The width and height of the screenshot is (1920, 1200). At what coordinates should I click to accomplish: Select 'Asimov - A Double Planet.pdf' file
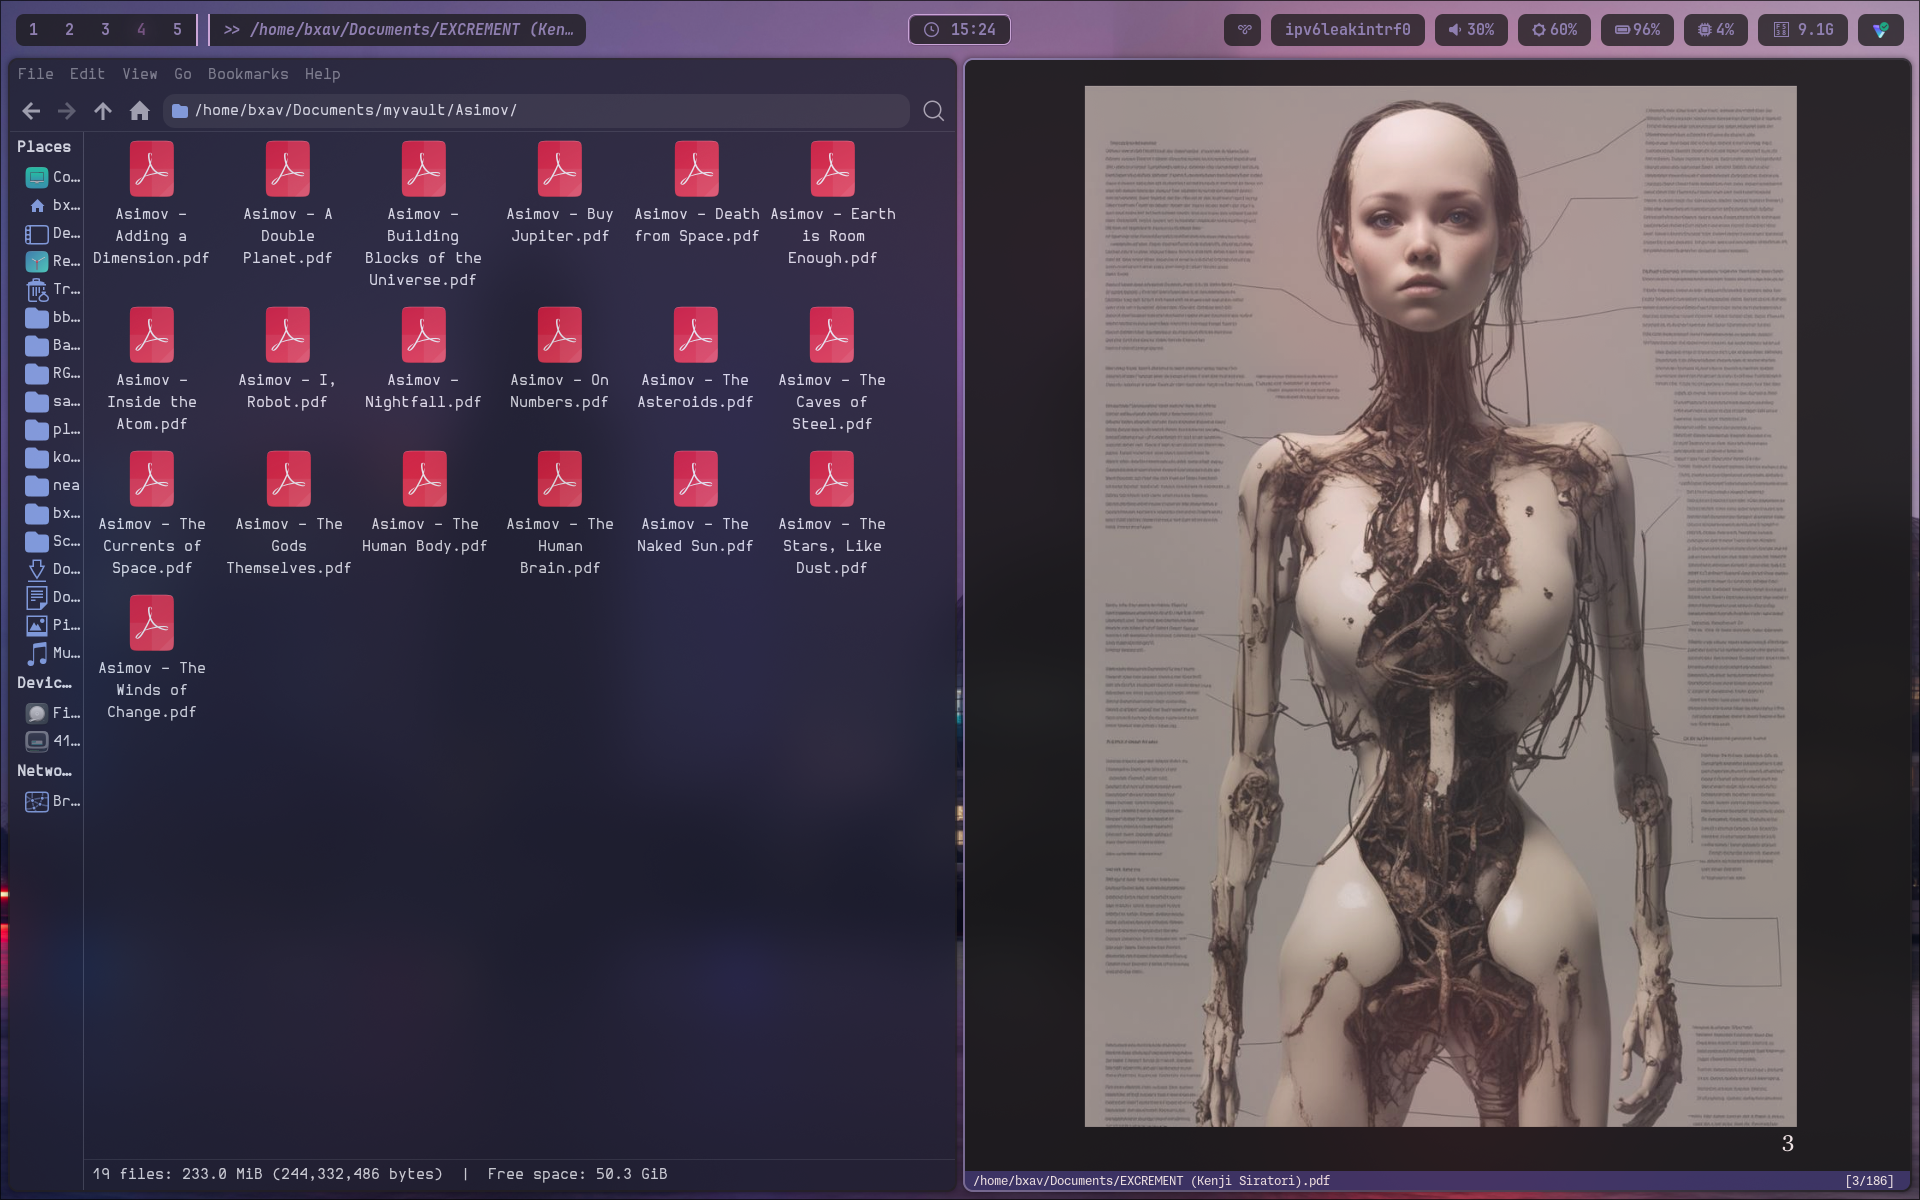pos(288,203)
